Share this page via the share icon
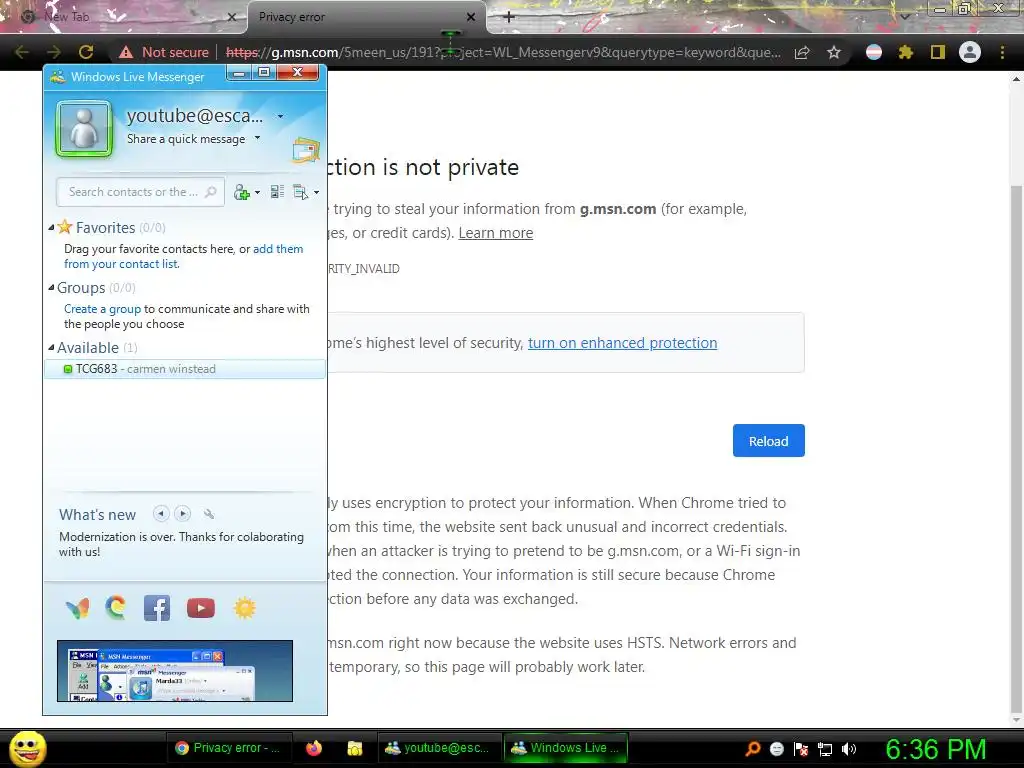The width and height of the screenshot is (1024, 768). click(801, 52)
